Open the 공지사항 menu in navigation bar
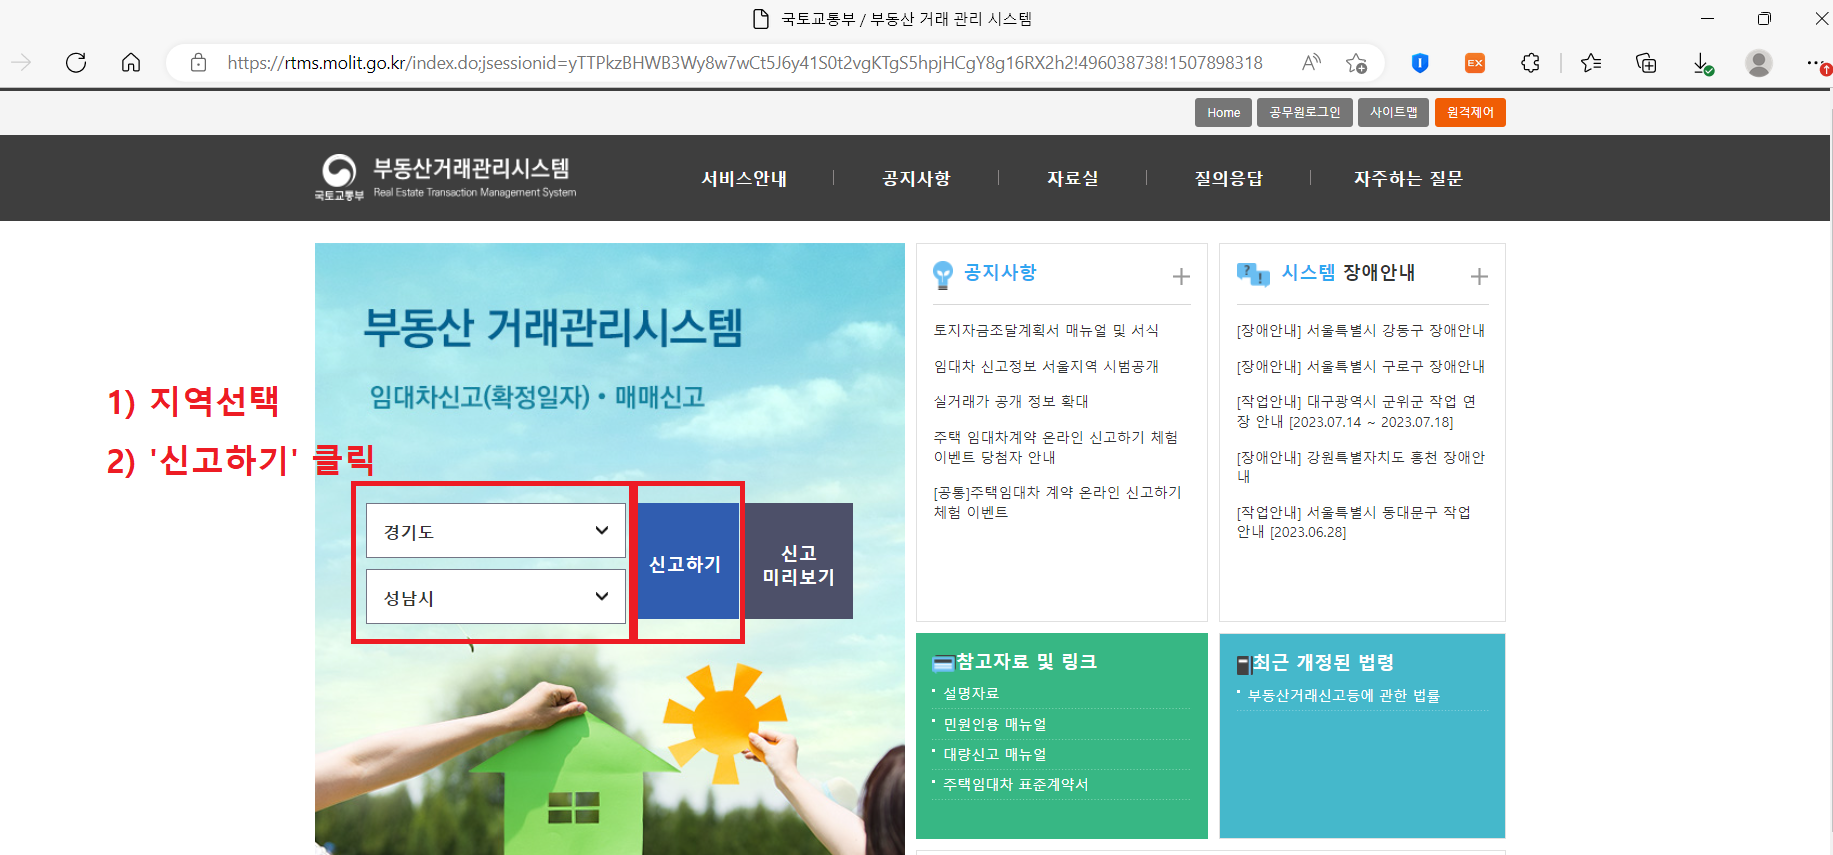This screenshot has width=1833, height=855. (x=916, y=178)
